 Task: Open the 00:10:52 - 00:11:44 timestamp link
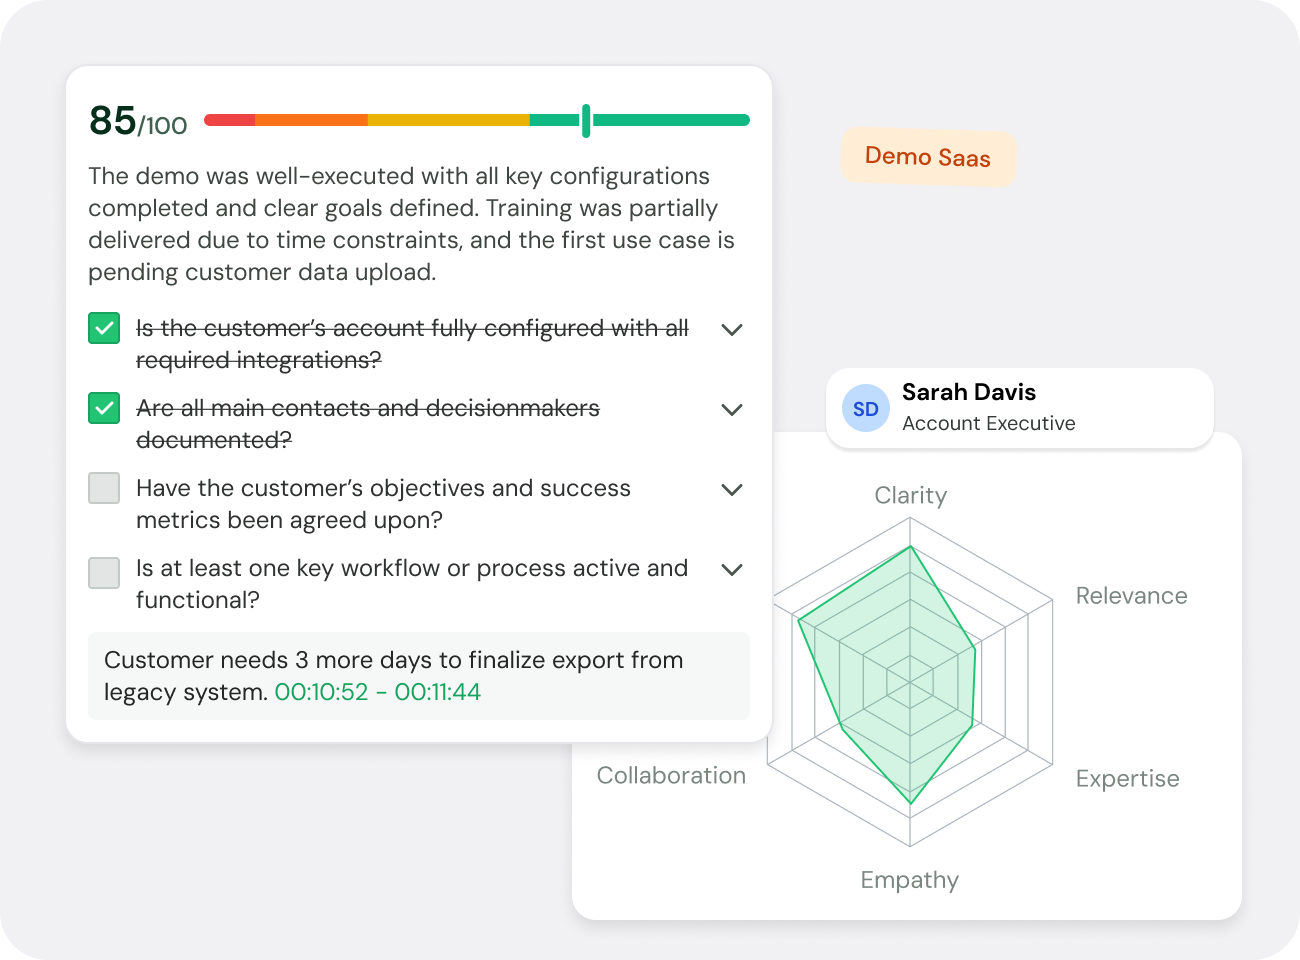tap(377, 692)
